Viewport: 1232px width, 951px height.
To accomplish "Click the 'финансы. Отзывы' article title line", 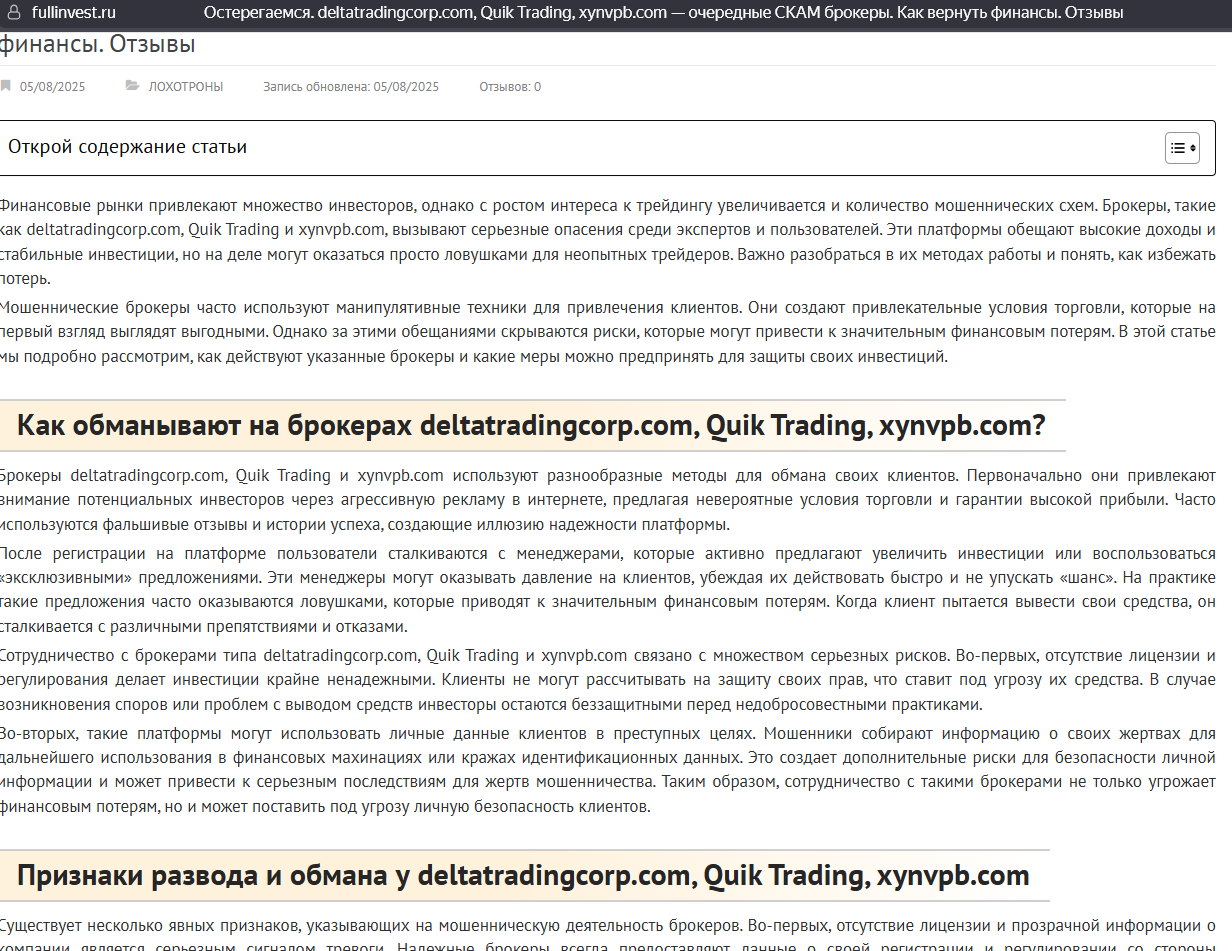I will pyautogui.click(x=98, y=44).
